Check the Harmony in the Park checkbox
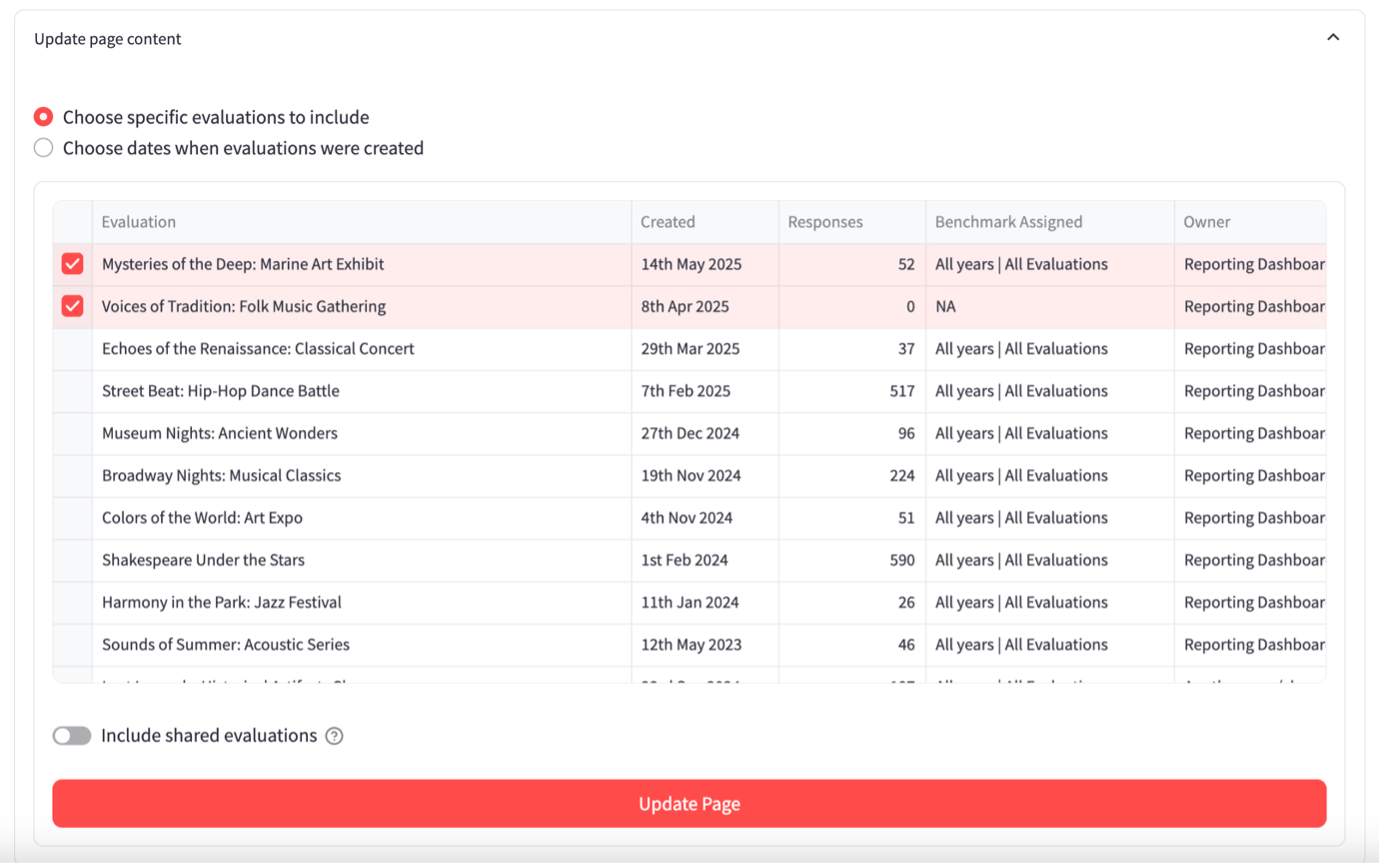This screenshot has height=867, width=1384. pos(72,602)
